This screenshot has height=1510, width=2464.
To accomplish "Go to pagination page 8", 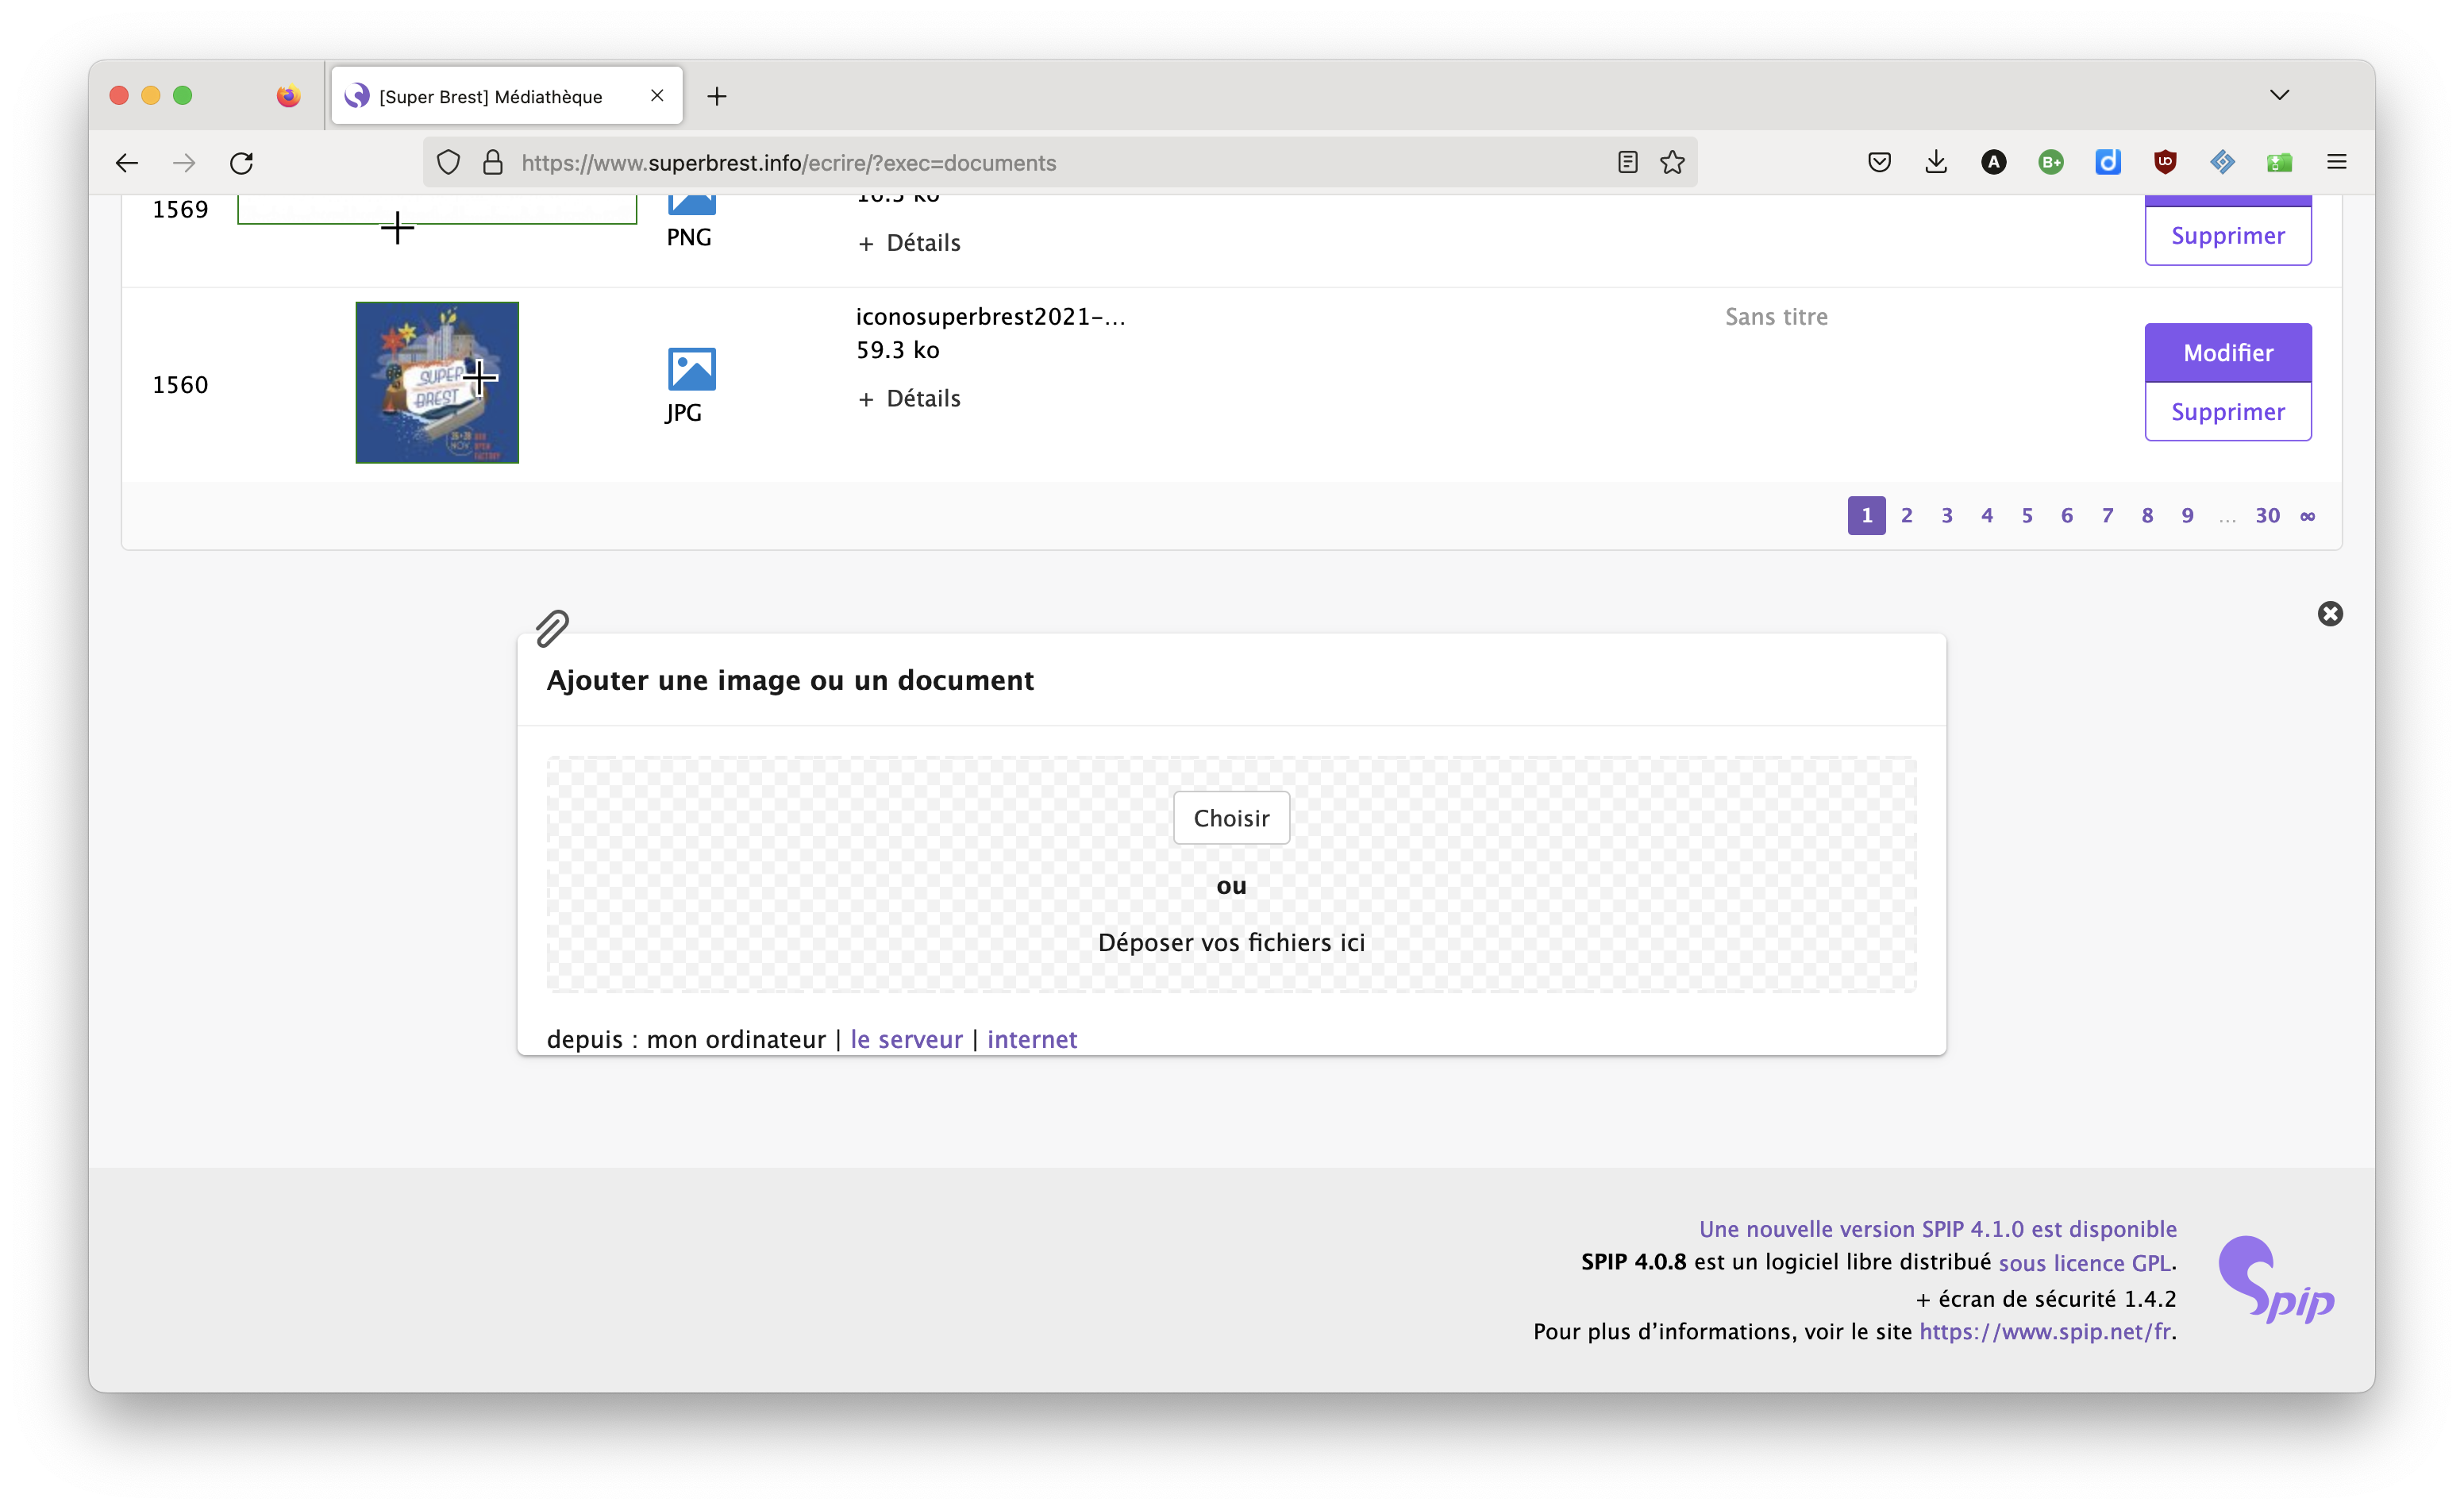I will 2147,515.
